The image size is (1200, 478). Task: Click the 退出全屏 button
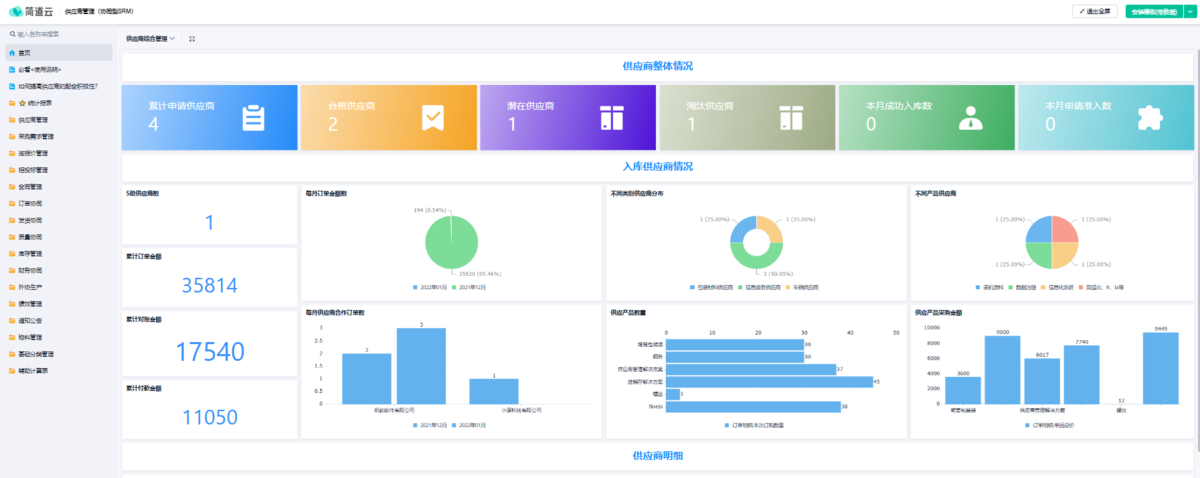click(x=1095, y=12)
